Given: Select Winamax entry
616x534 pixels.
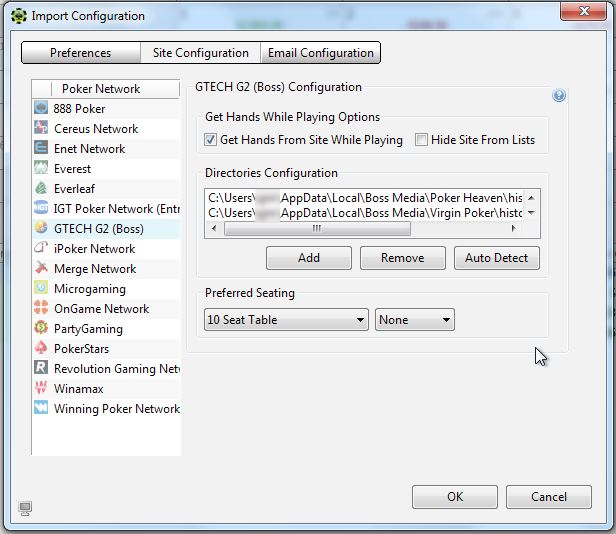Looking at the screenshot, I should 106,389.
